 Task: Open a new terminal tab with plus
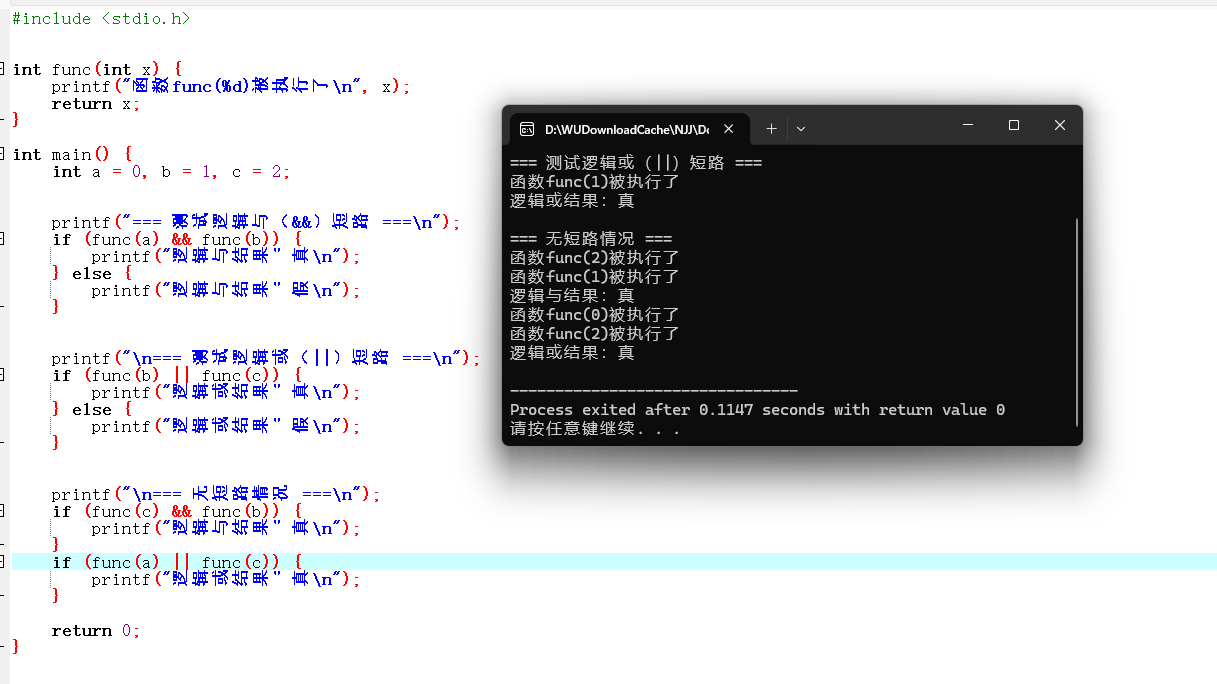pos(771,128)
